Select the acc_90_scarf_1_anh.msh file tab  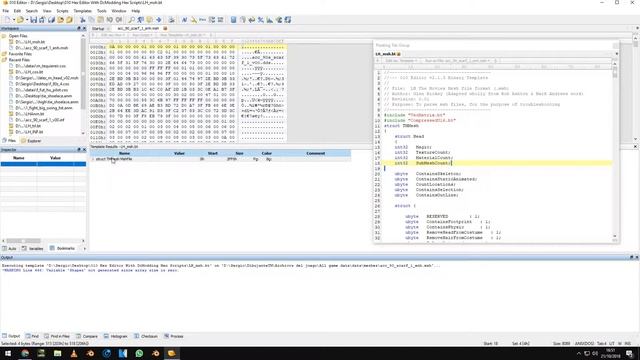pyautogui.click(x=138, y=29)
